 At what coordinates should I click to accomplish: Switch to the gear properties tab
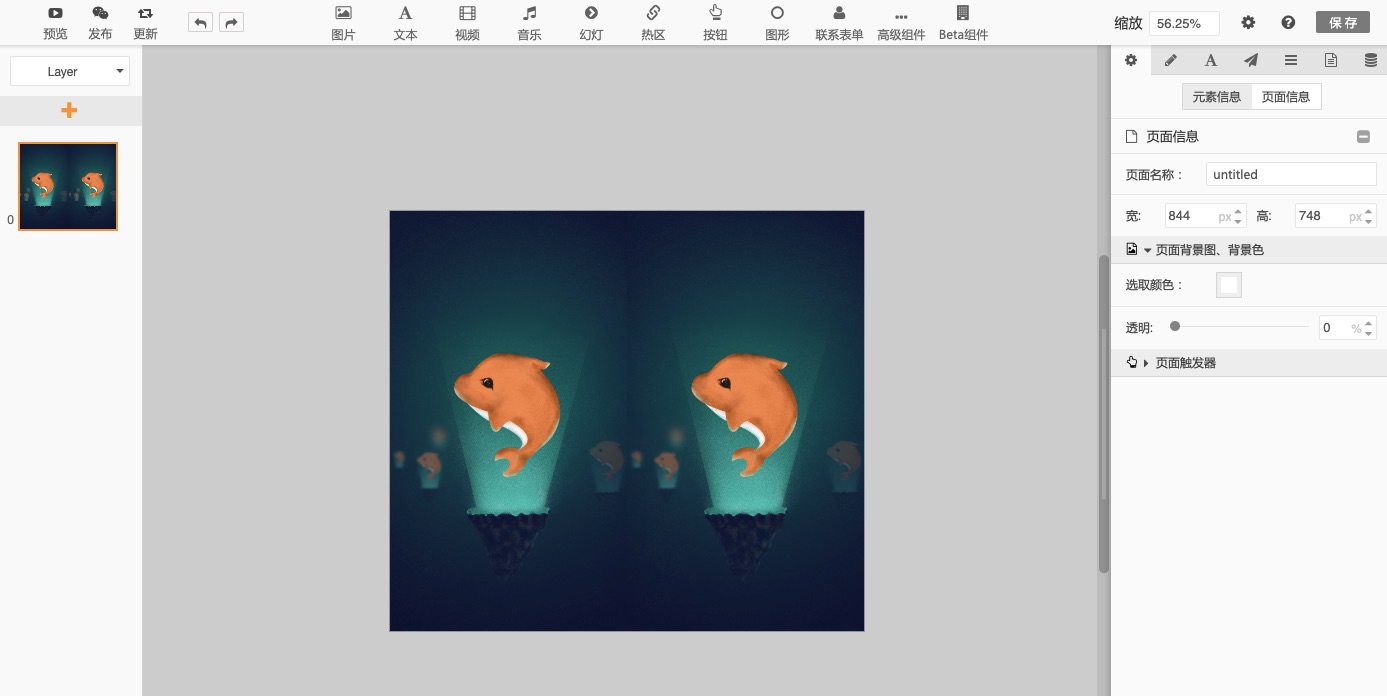[x=1131, y=60]
